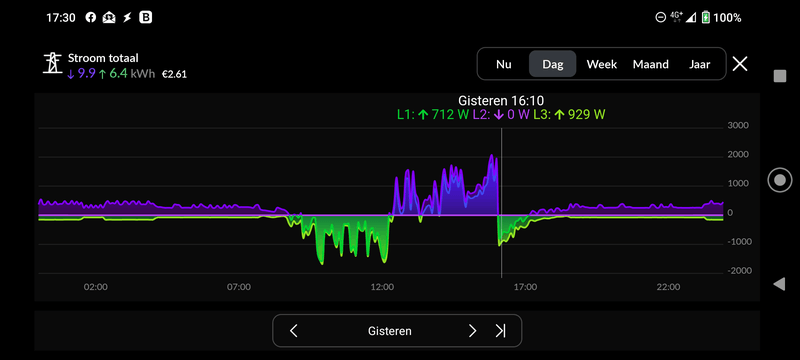The image size is (800, 360).
Task: Close the Stroom totaal graph view
Action: point(740,64)
